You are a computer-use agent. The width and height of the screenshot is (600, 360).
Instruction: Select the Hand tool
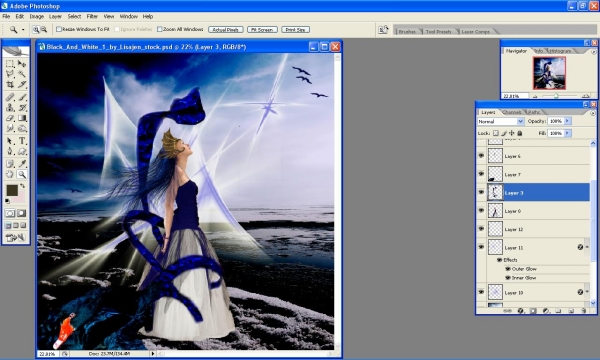point(10,174)
